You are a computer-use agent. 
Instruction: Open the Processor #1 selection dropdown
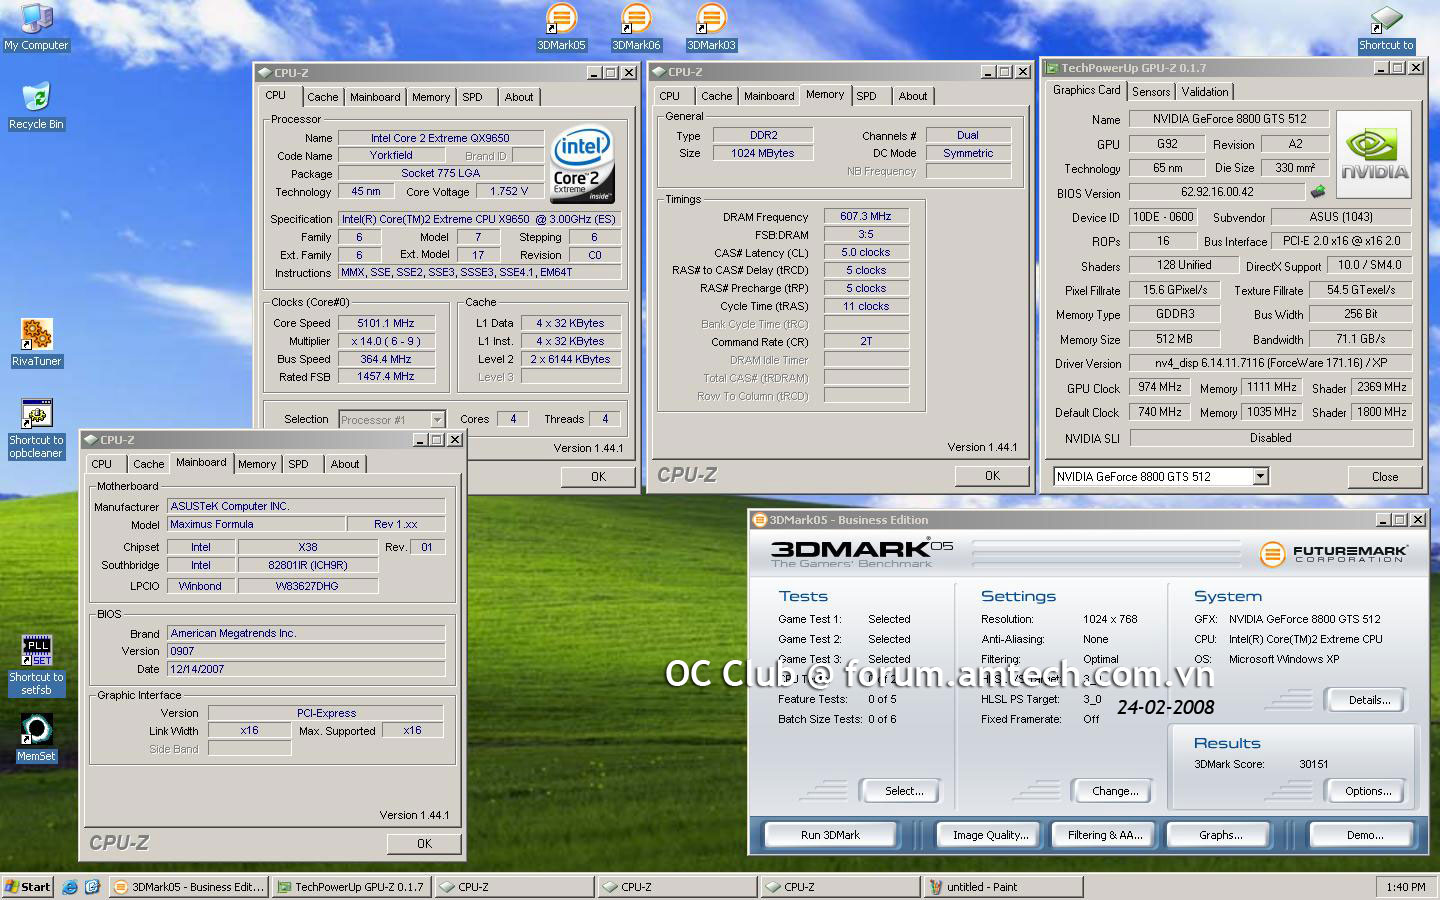437,419
